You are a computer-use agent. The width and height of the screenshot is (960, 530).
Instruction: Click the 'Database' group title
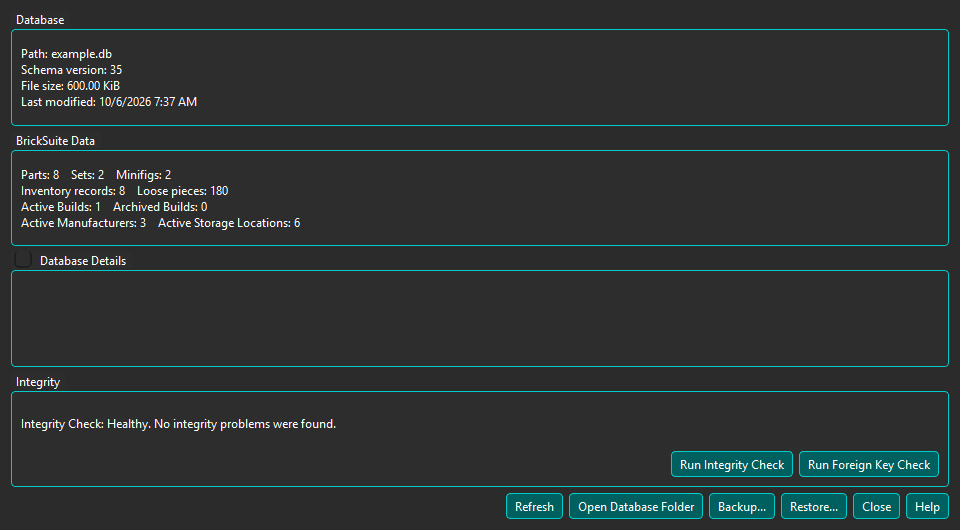point(40,20)
